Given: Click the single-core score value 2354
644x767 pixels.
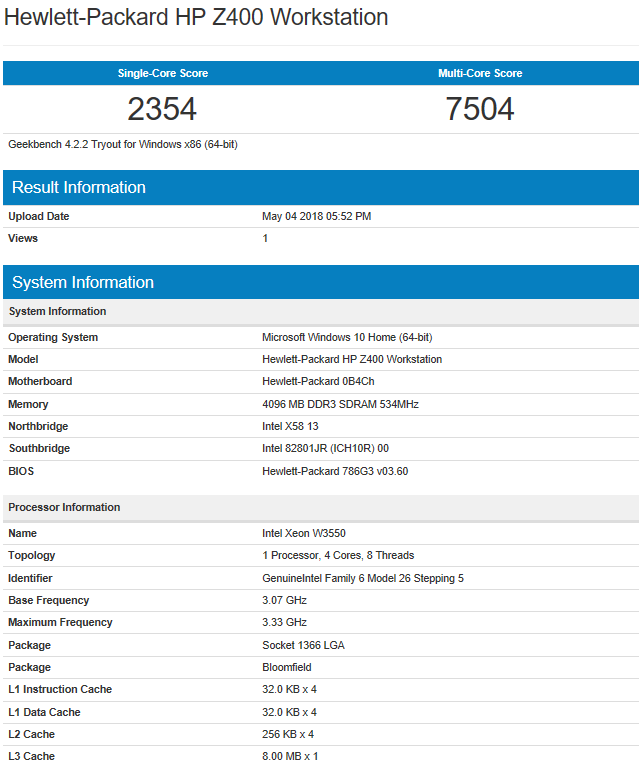Looking at the screenshot, I should pyautogui.click(x=162, y=109).
